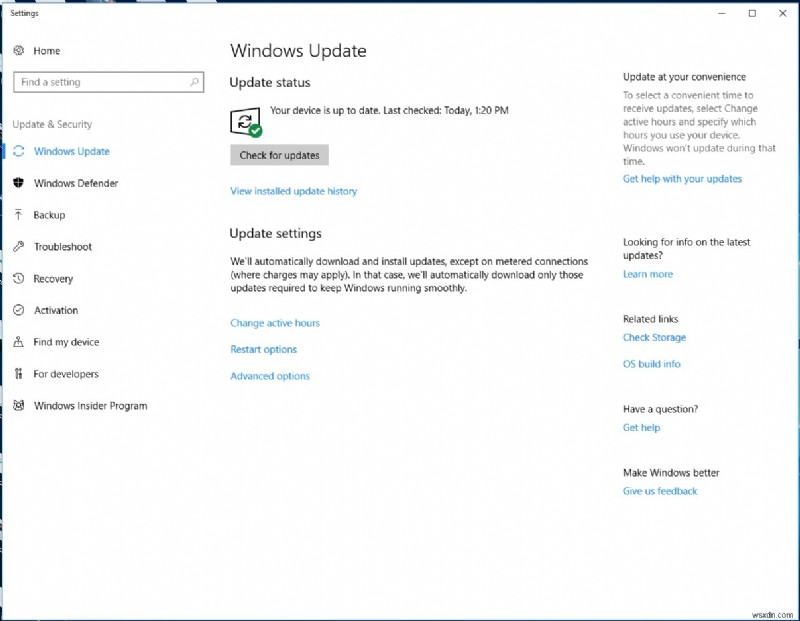Go to the Backup settings page
Image resolution: width=800 pixels, height=621 pixels.
click(x=49, y=215)
